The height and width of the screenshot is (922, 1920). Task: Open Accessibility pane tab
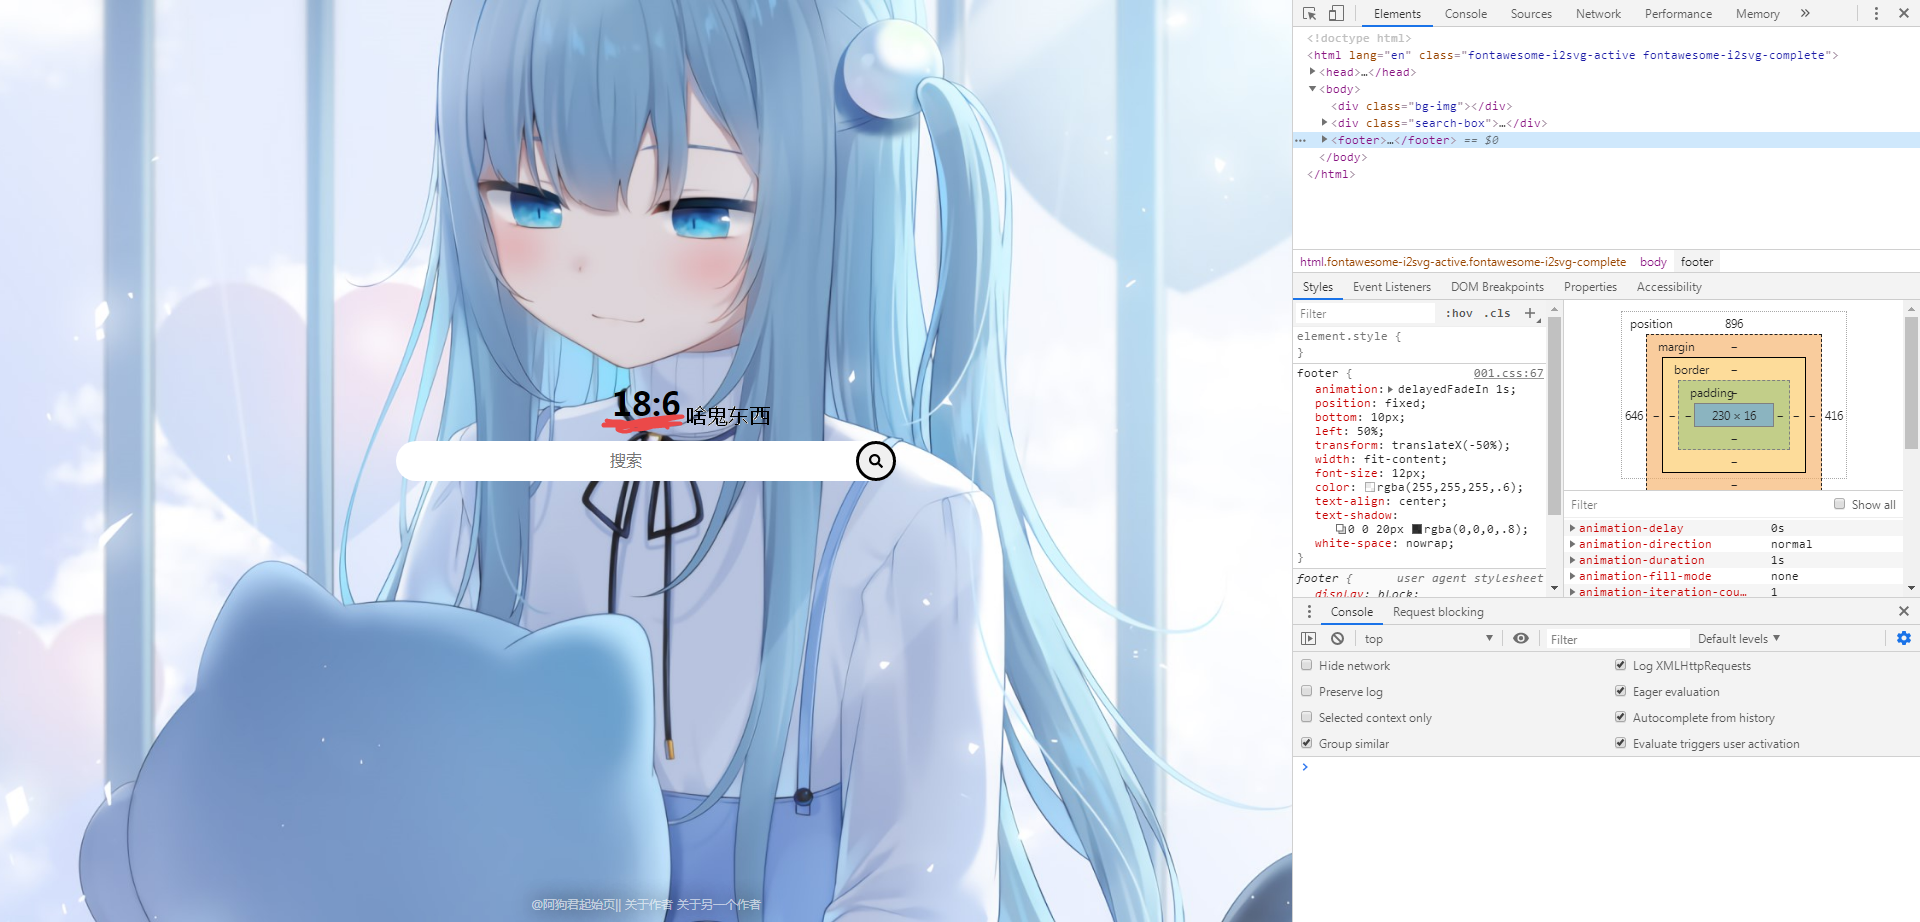pos(1669,287)
